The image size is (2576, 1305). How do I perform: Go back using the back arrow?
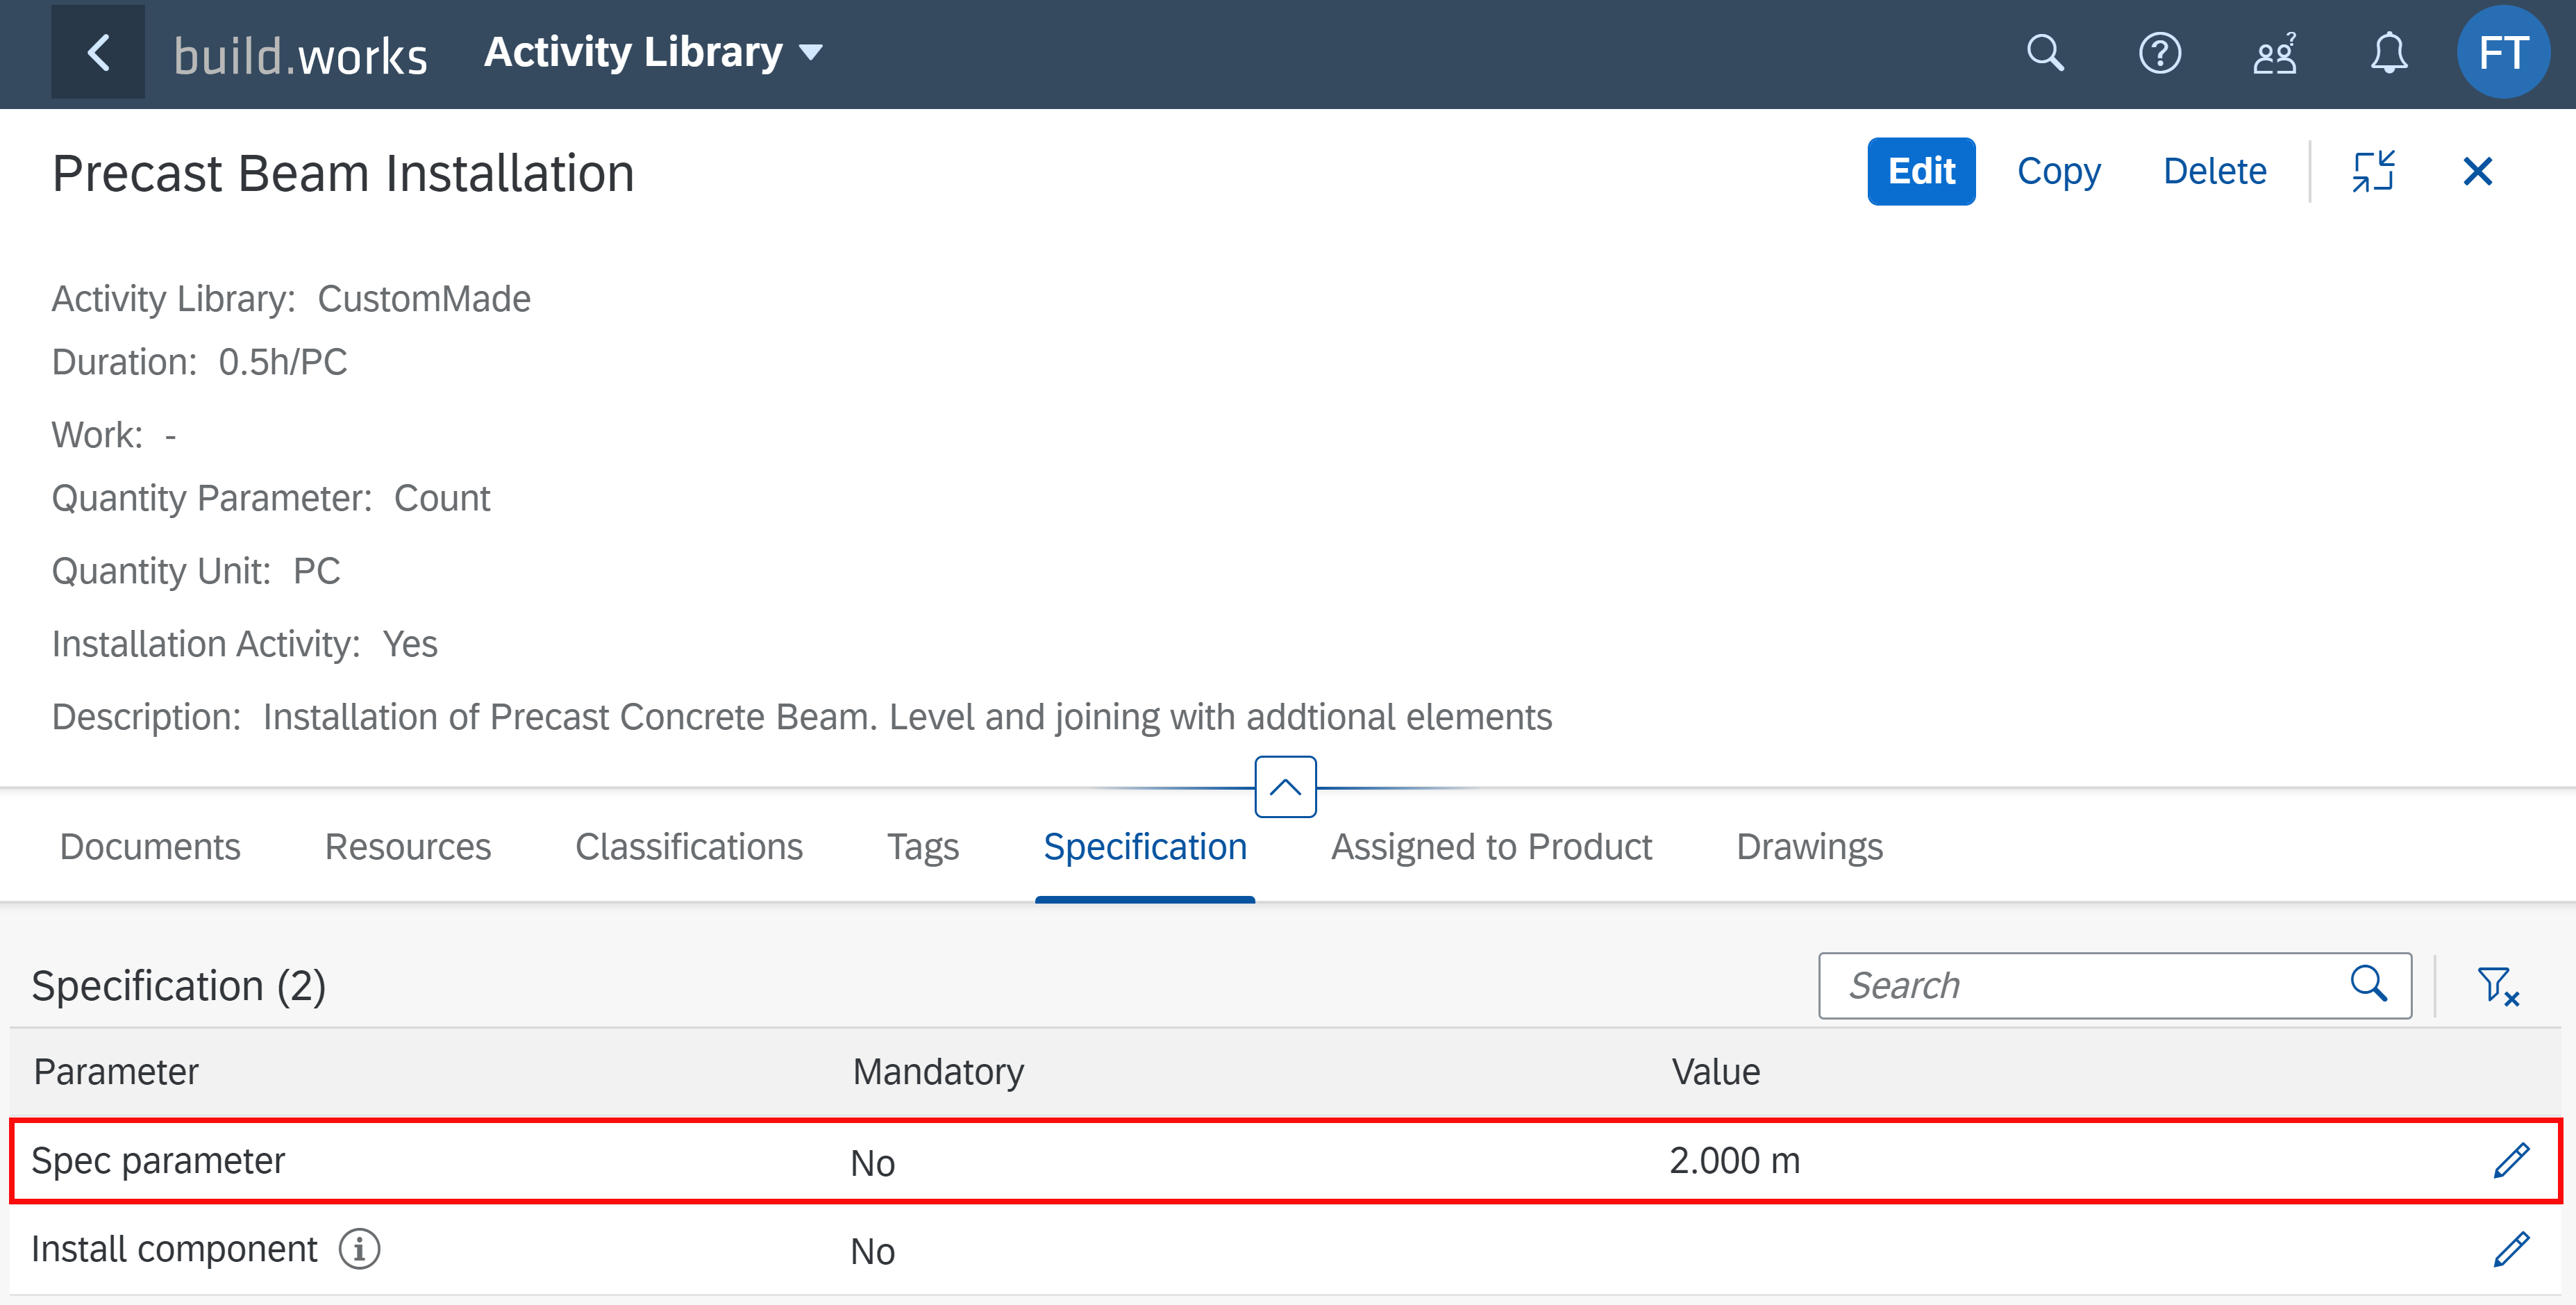98,52
